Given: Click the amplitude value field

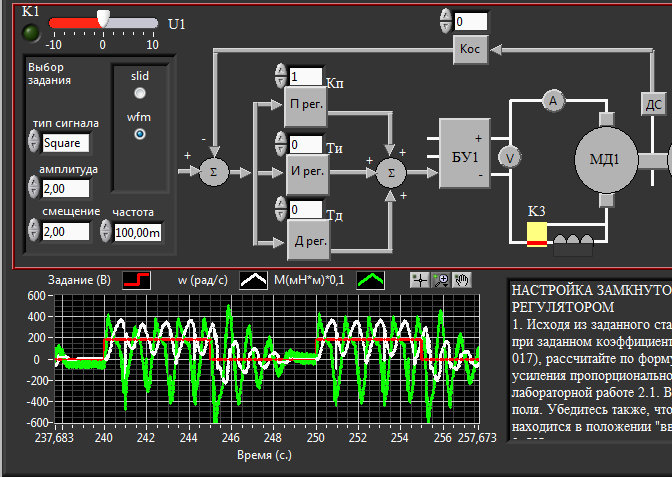Looking at the screenshot, I should (x=66, y=189).
